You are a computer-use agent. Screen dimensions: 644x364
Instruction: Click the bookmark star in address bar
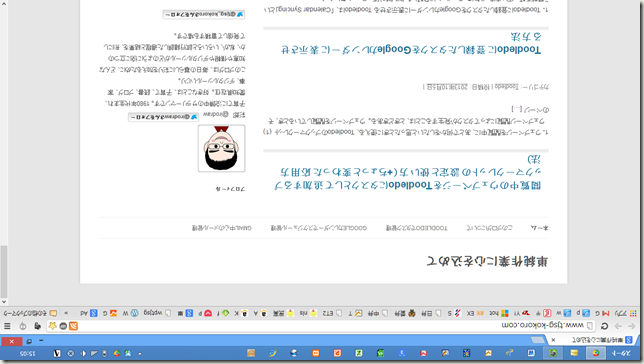click(52, 326)
